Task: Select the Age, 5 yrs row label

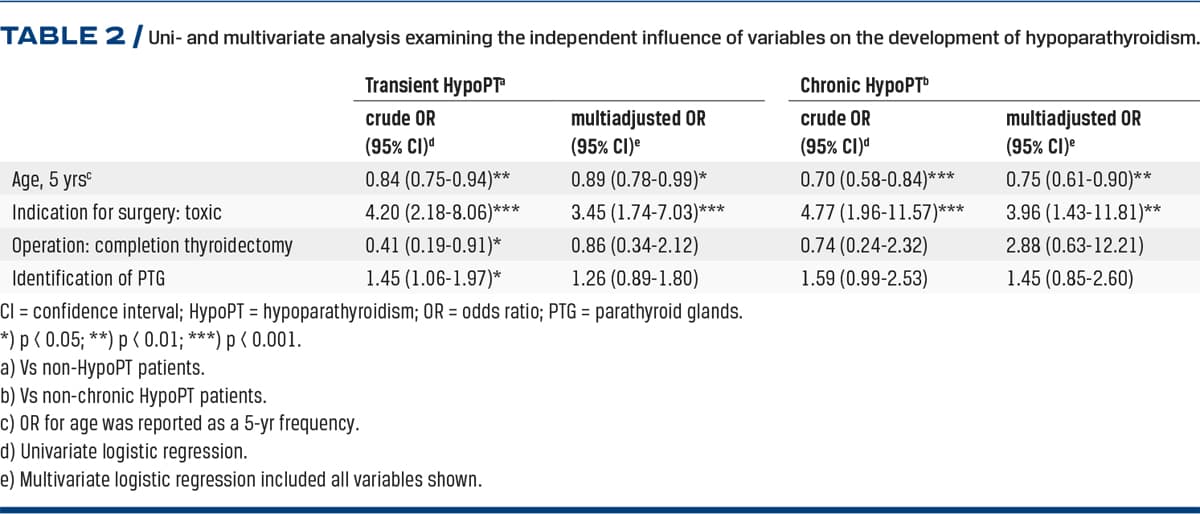Action: [56, 182]
